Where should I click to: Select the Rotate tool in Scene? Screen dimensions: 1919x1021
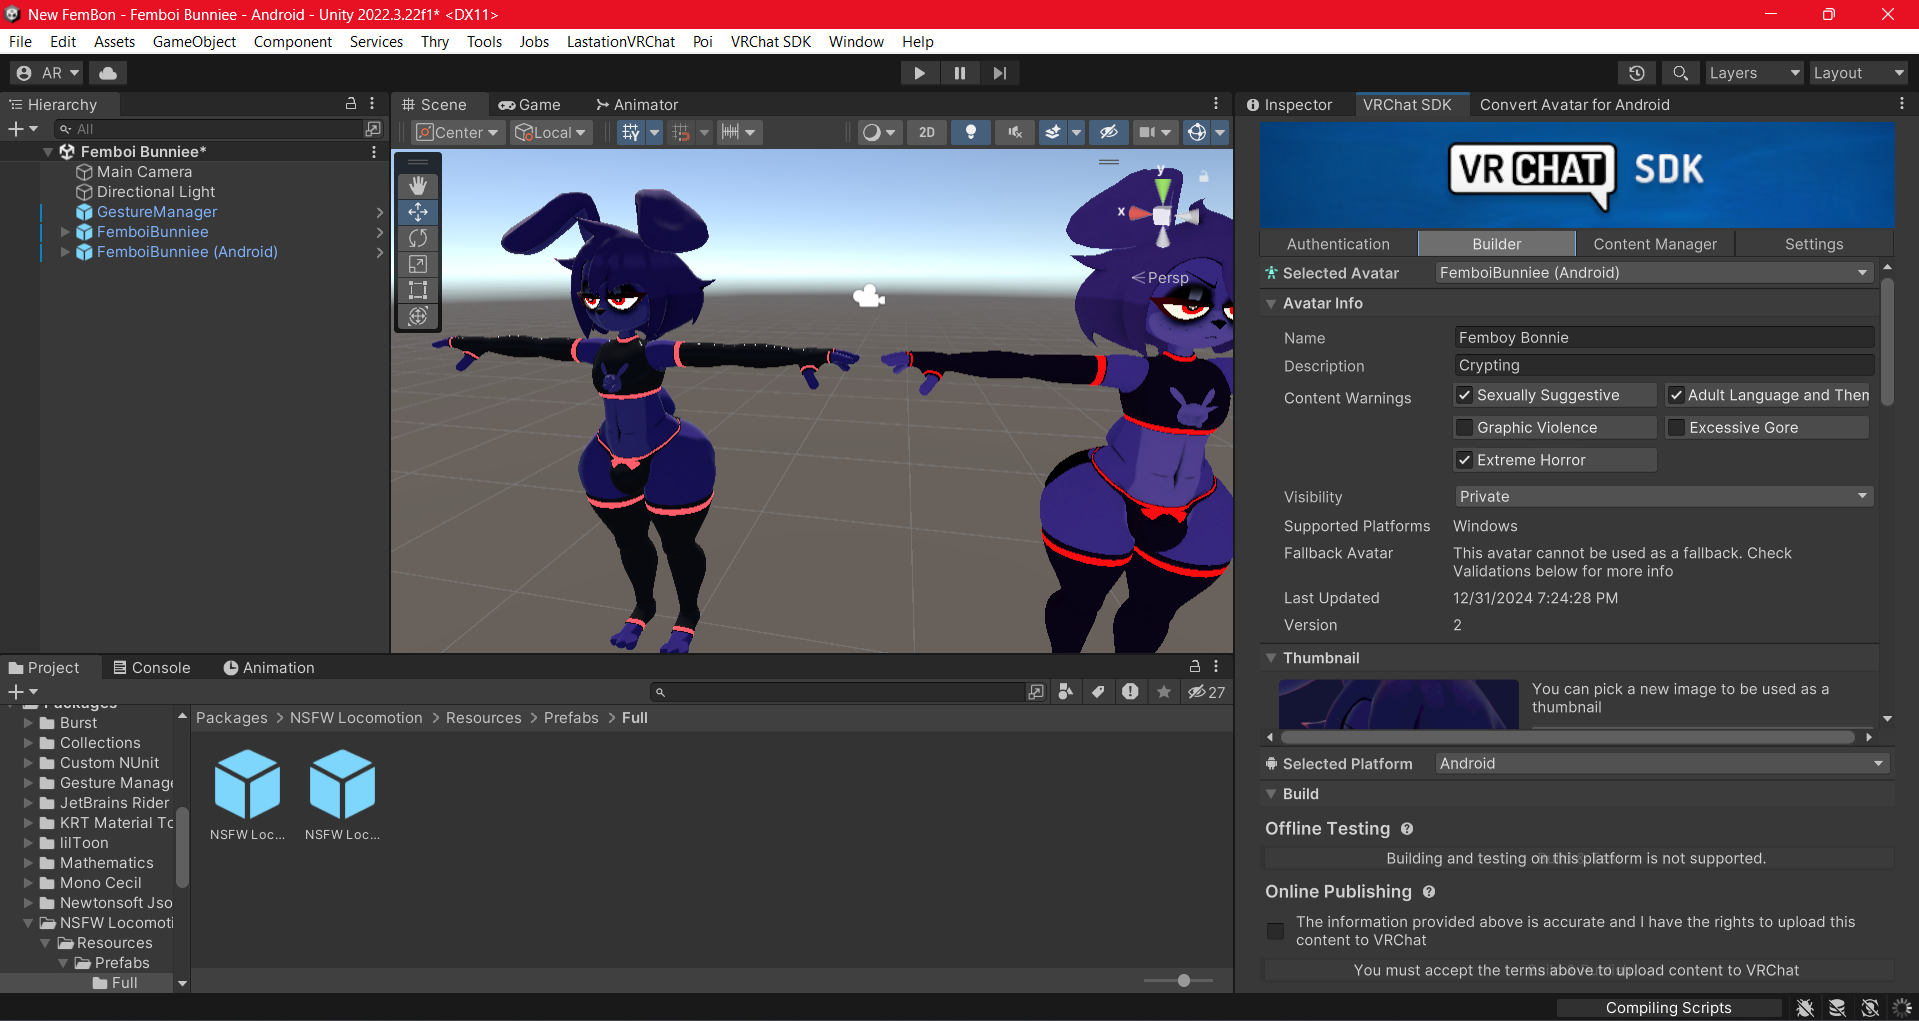click(x=418, y=238)
